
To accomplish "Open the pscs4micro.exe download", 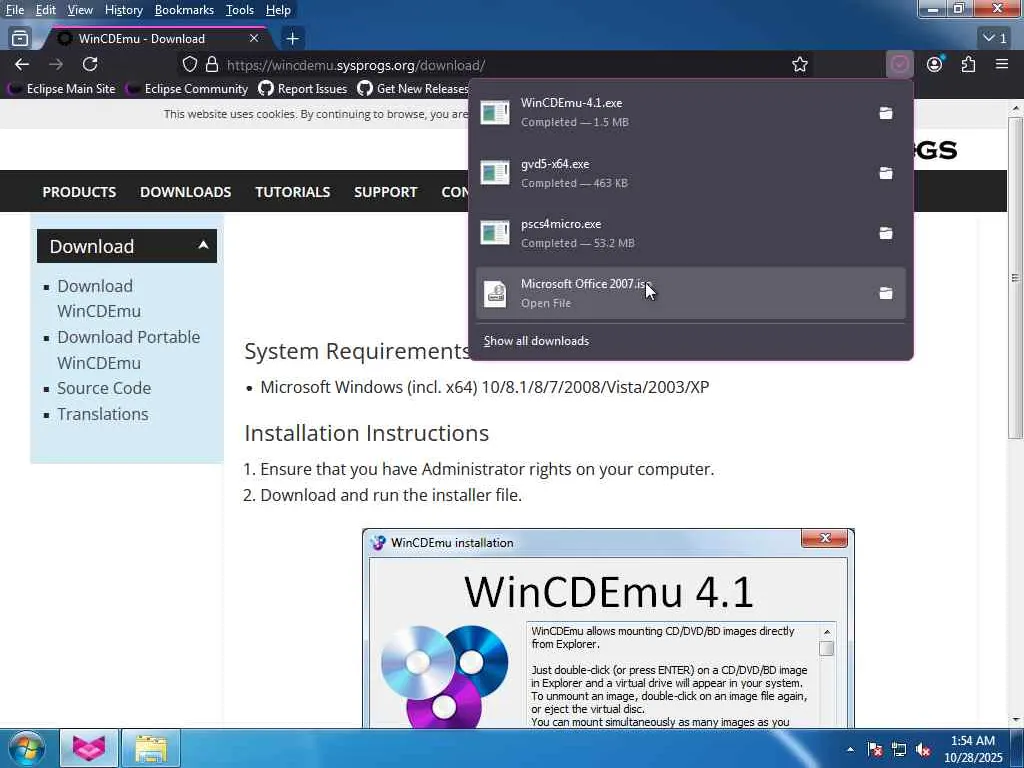I will (671, 233).
